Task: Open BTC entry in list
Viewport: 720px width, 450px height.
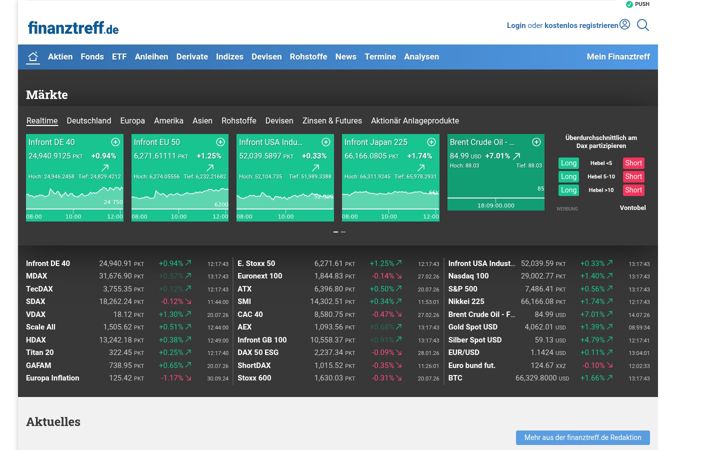Action: (x=455, y=378)
